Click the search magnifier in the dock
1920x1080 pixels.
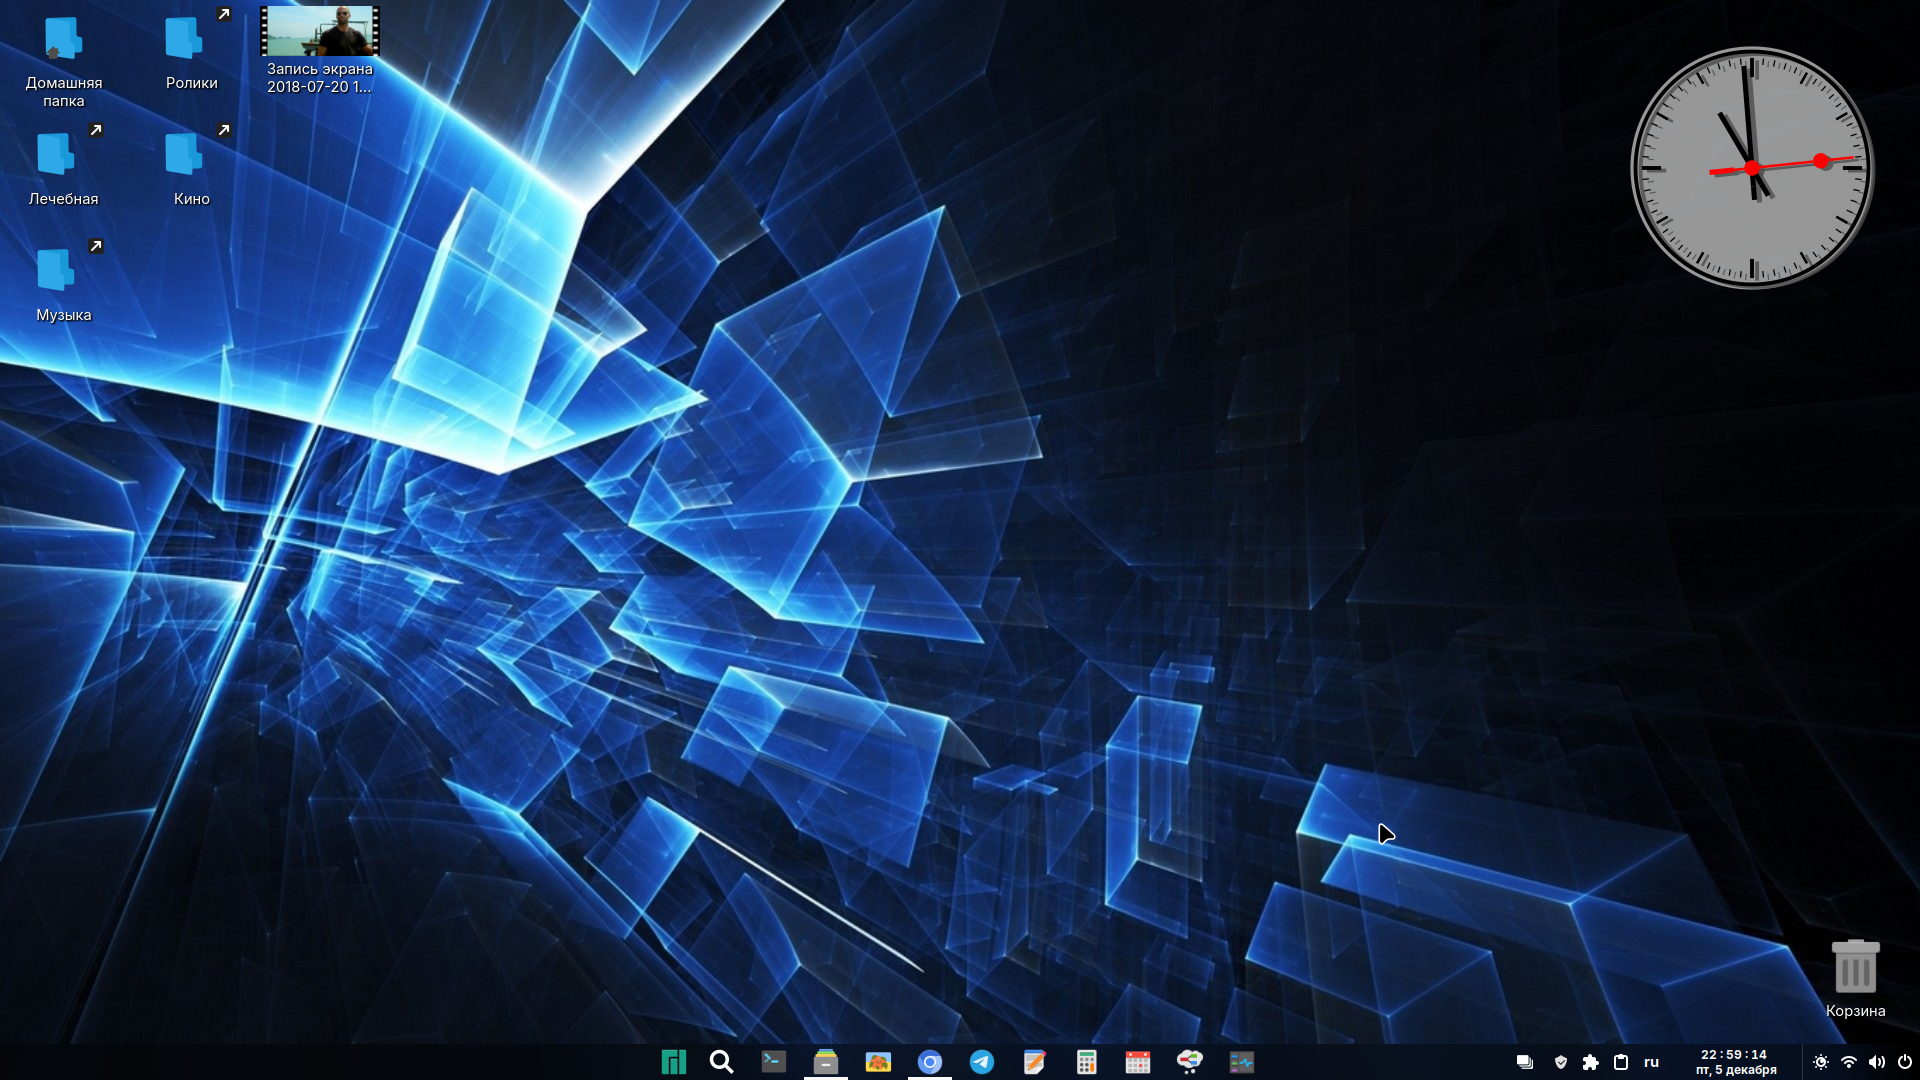[721, 1062]
